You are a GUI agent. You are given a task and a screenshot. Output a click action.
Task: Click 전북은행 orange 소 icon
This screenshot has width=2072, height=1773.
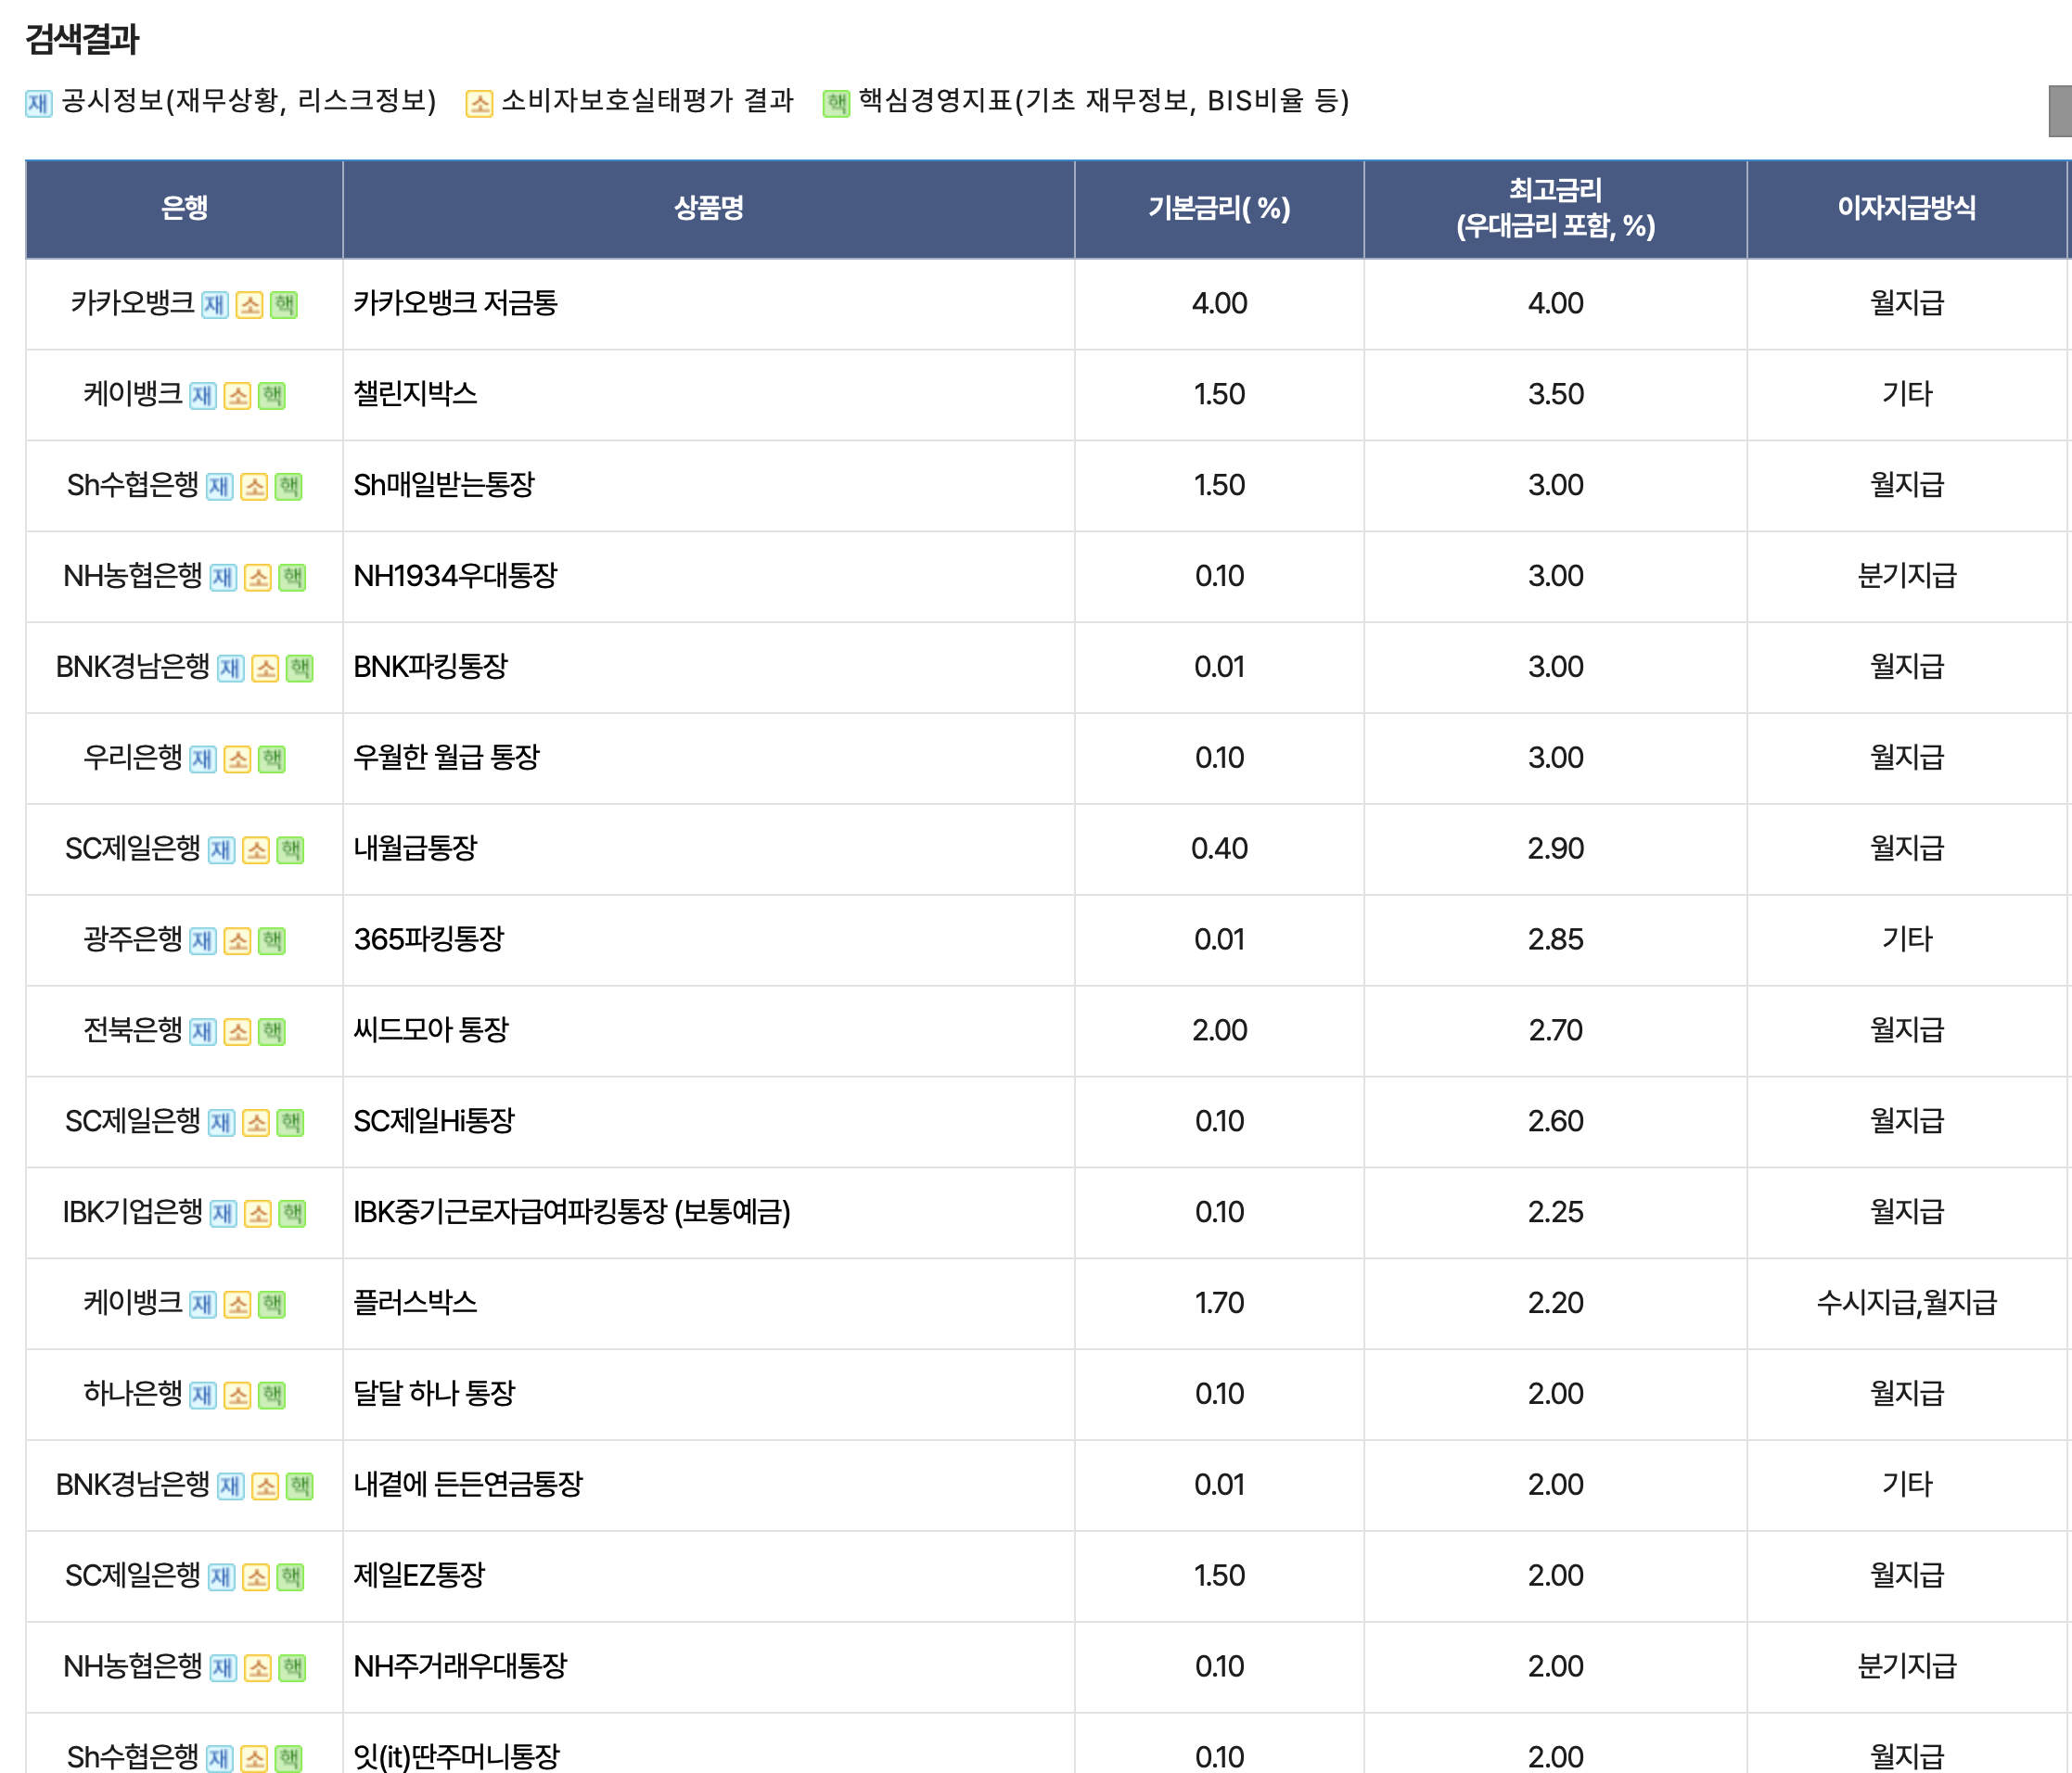tap(237, 1032)
